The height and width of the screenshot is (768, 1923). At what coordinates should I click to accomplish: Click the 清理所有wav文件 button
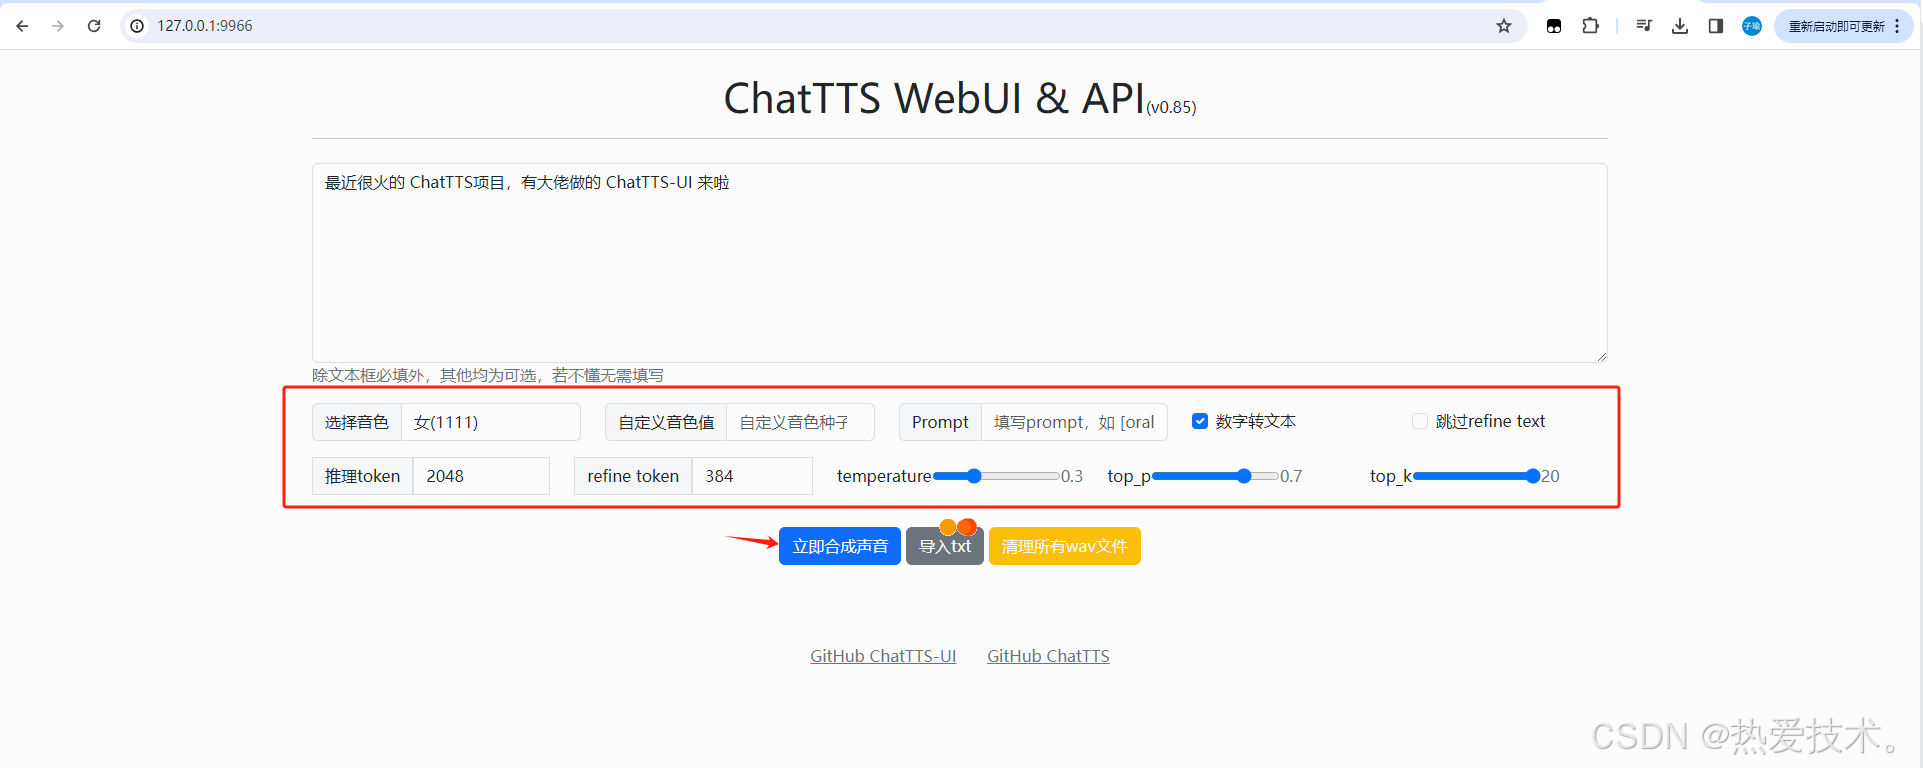click(1064, 546)
